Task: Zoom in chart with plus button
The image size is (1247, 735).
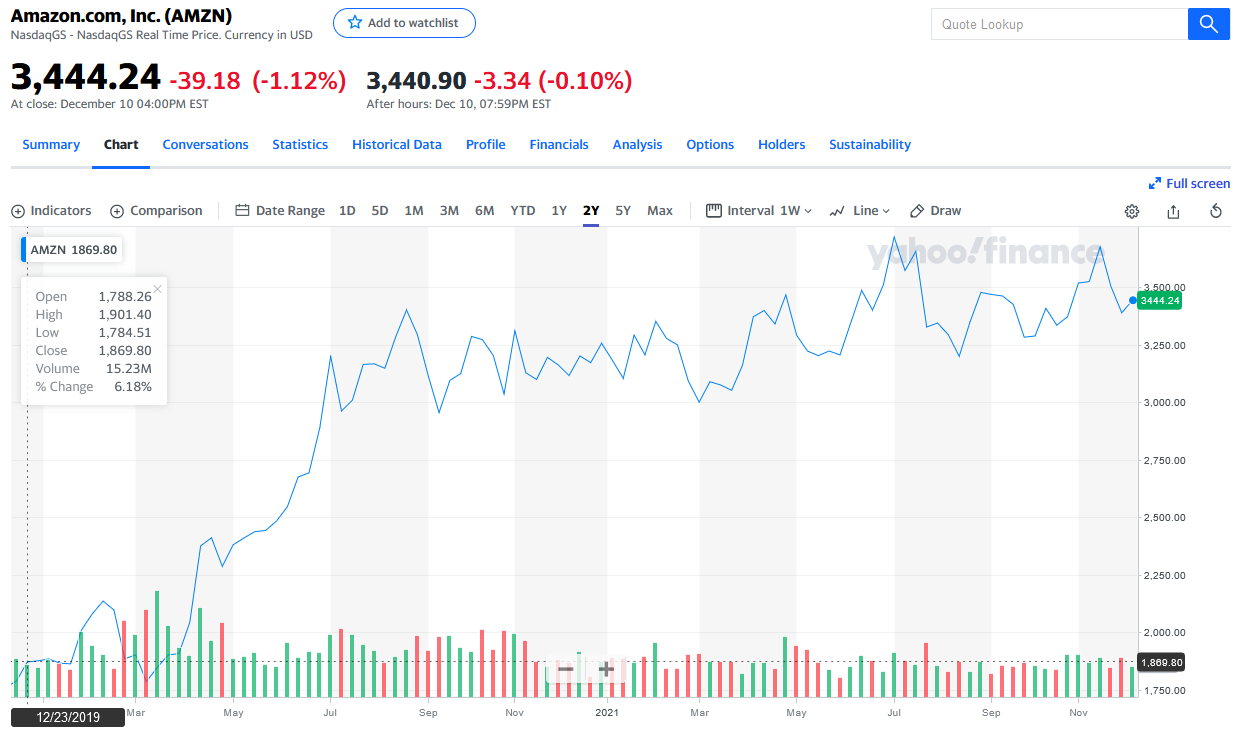Action: tap(606, 669)
